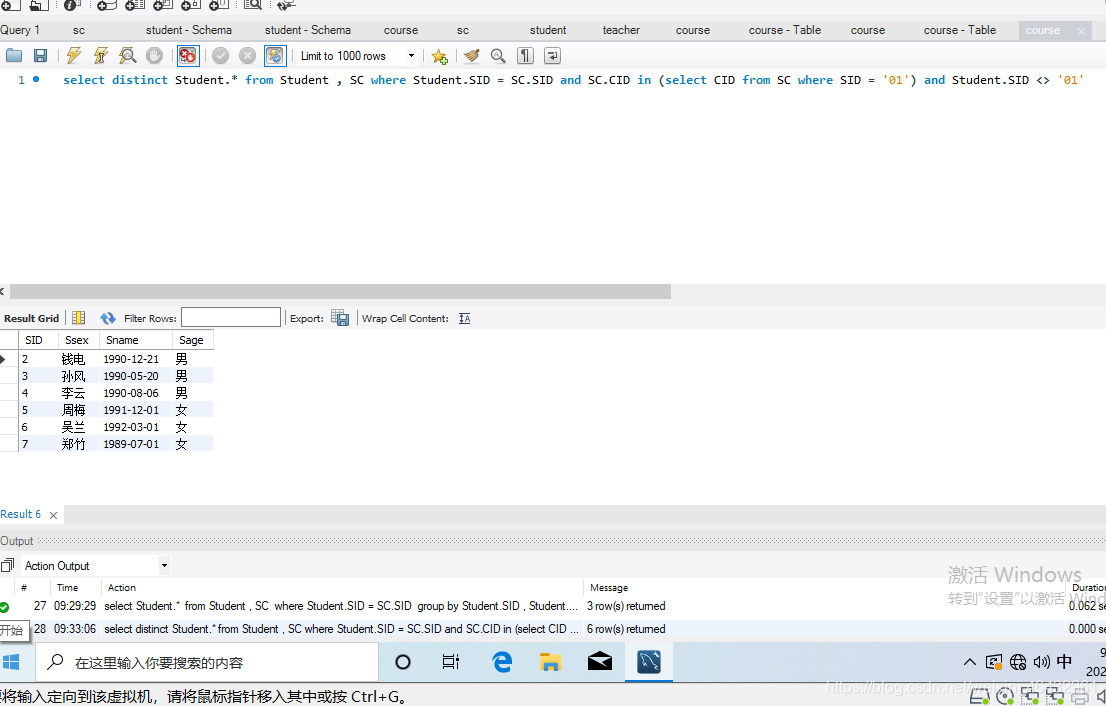Switch to the Result 6 tab
The height and width of the screenshot is (706, 1106).
point(20,514)
